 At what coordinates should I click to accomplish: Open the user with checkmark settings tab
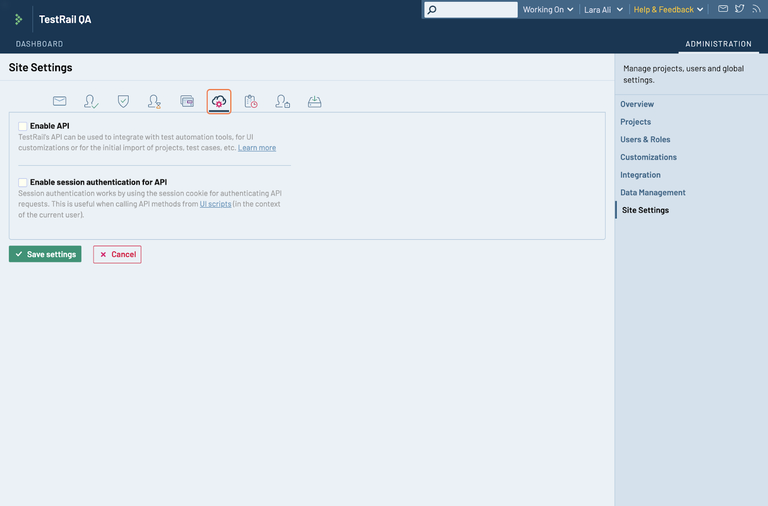91,101
